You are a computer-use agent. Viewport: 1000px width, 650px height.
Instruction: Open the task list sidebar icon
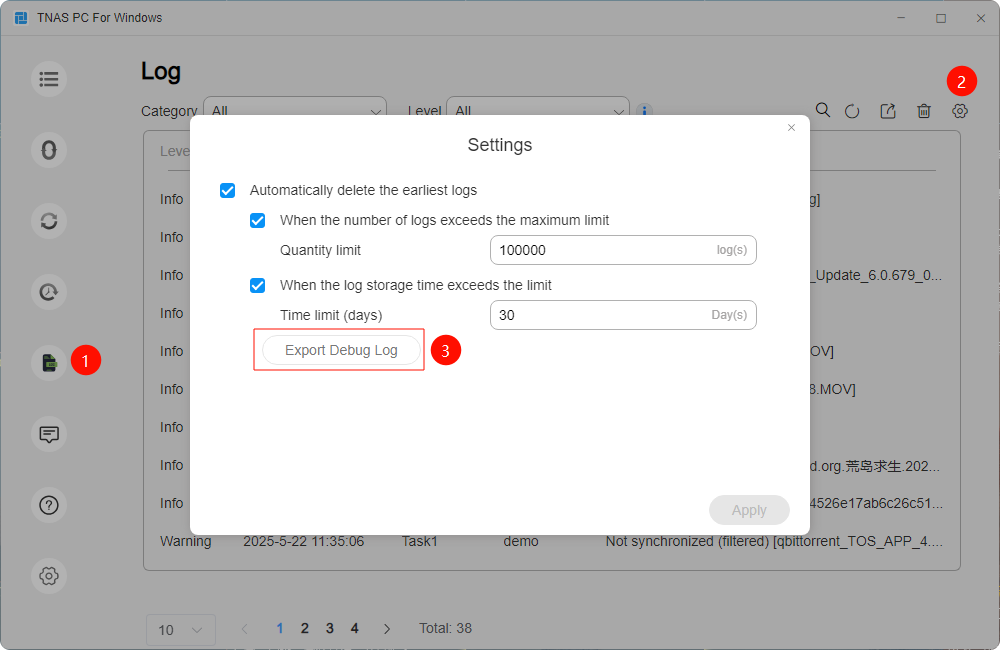[49, 79]
